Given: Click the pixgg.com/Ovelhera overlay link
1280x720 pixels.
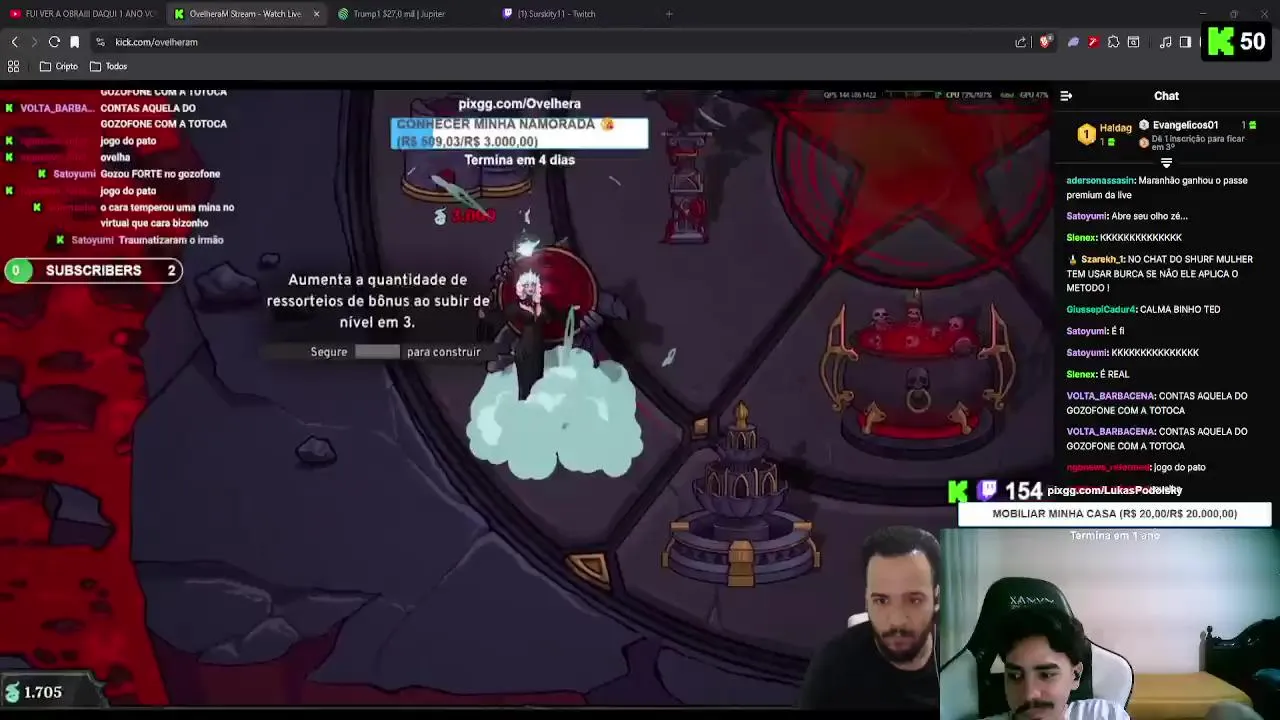Looking at the screenshot, I should pos(519,103).
